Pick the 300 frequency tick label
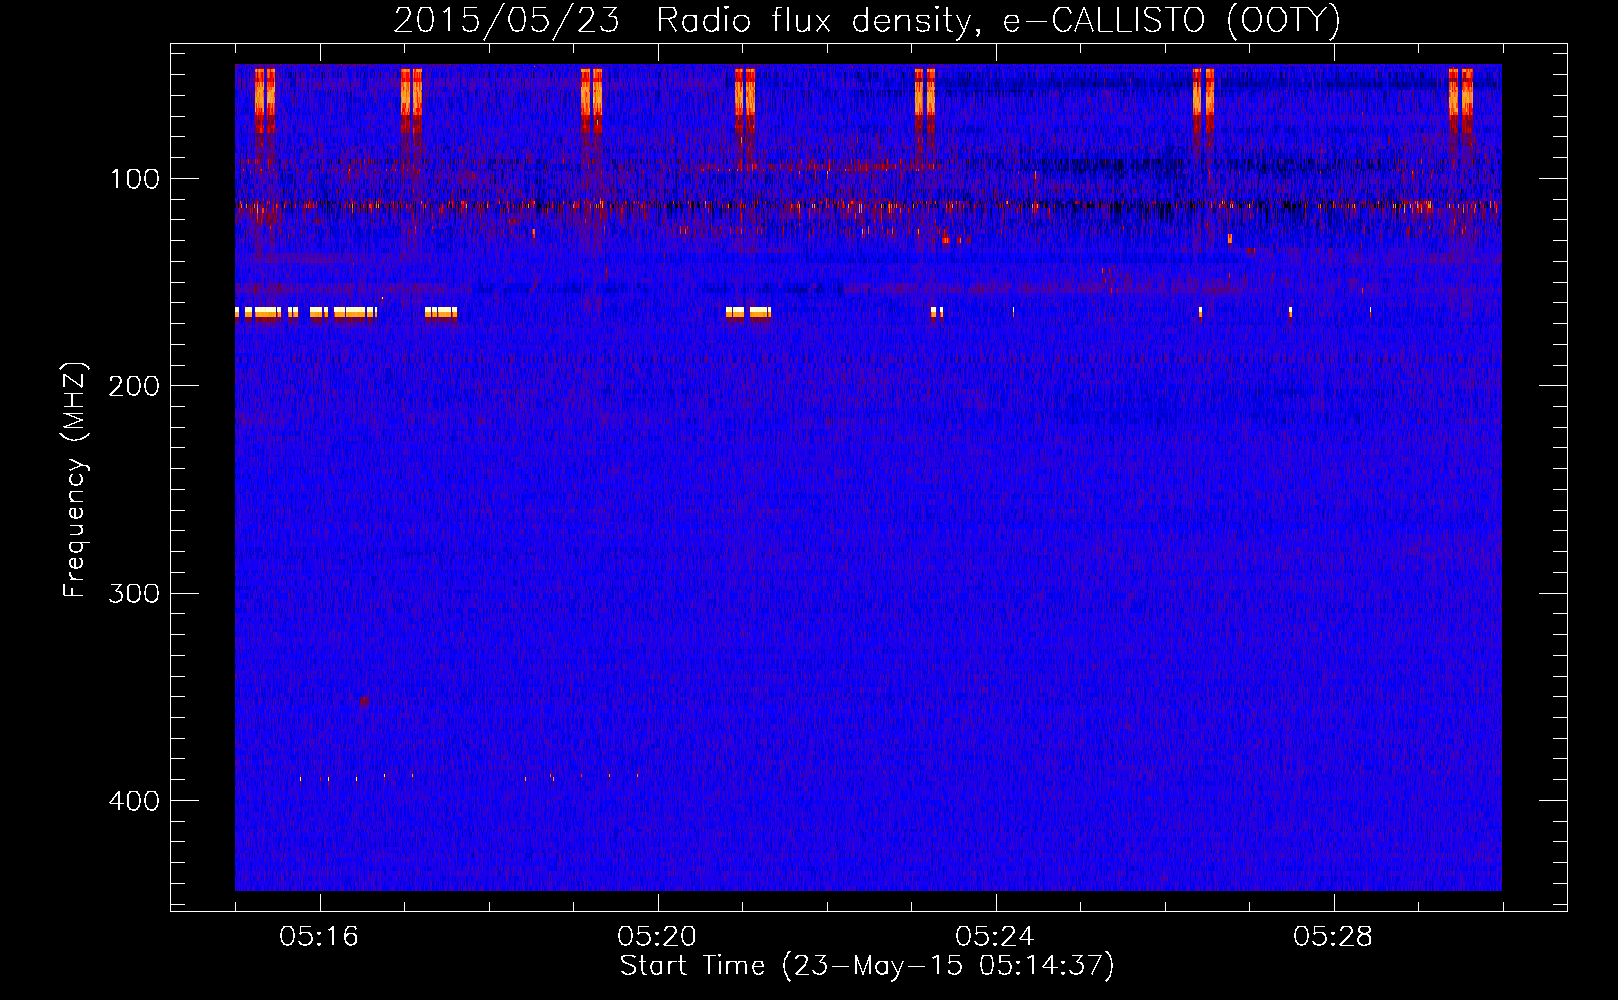 (135, 594)
